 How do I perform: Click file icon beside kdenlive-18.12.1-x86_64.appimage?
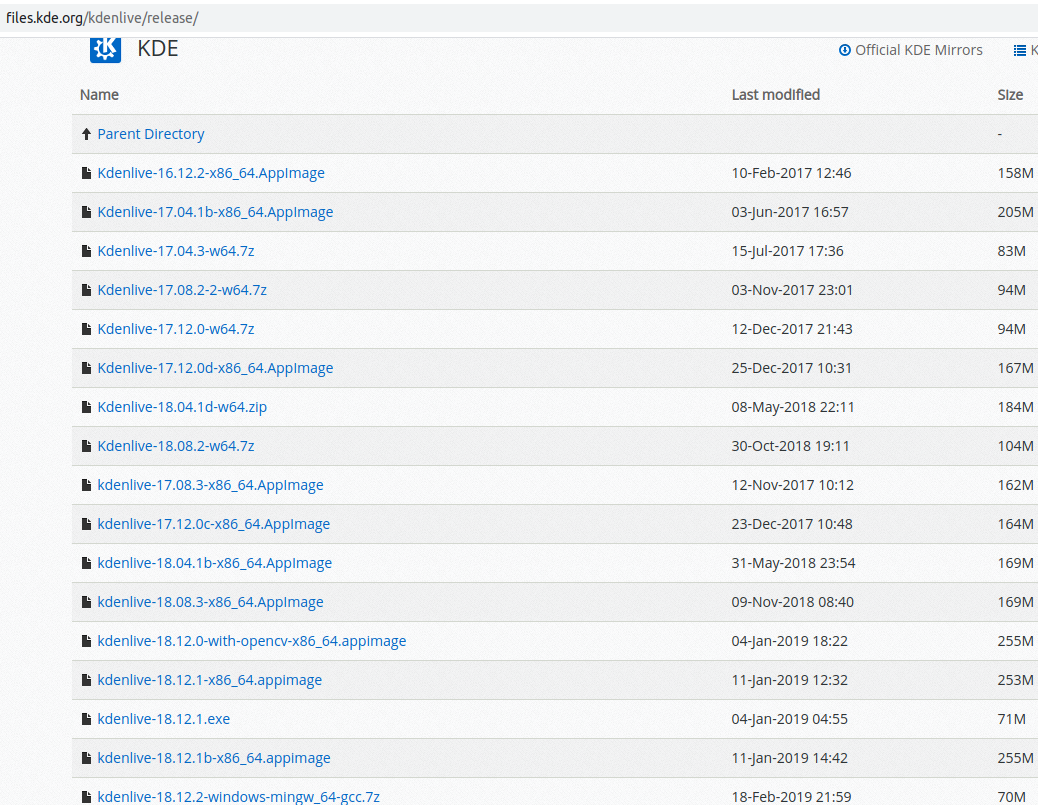pos(86,681)
